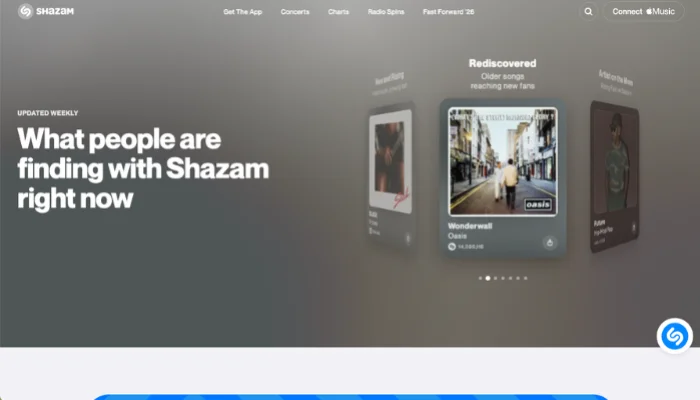Click the Shazam count icon under Oasis
The width and height of the screenshot is (700, 400).
[452, 246]
